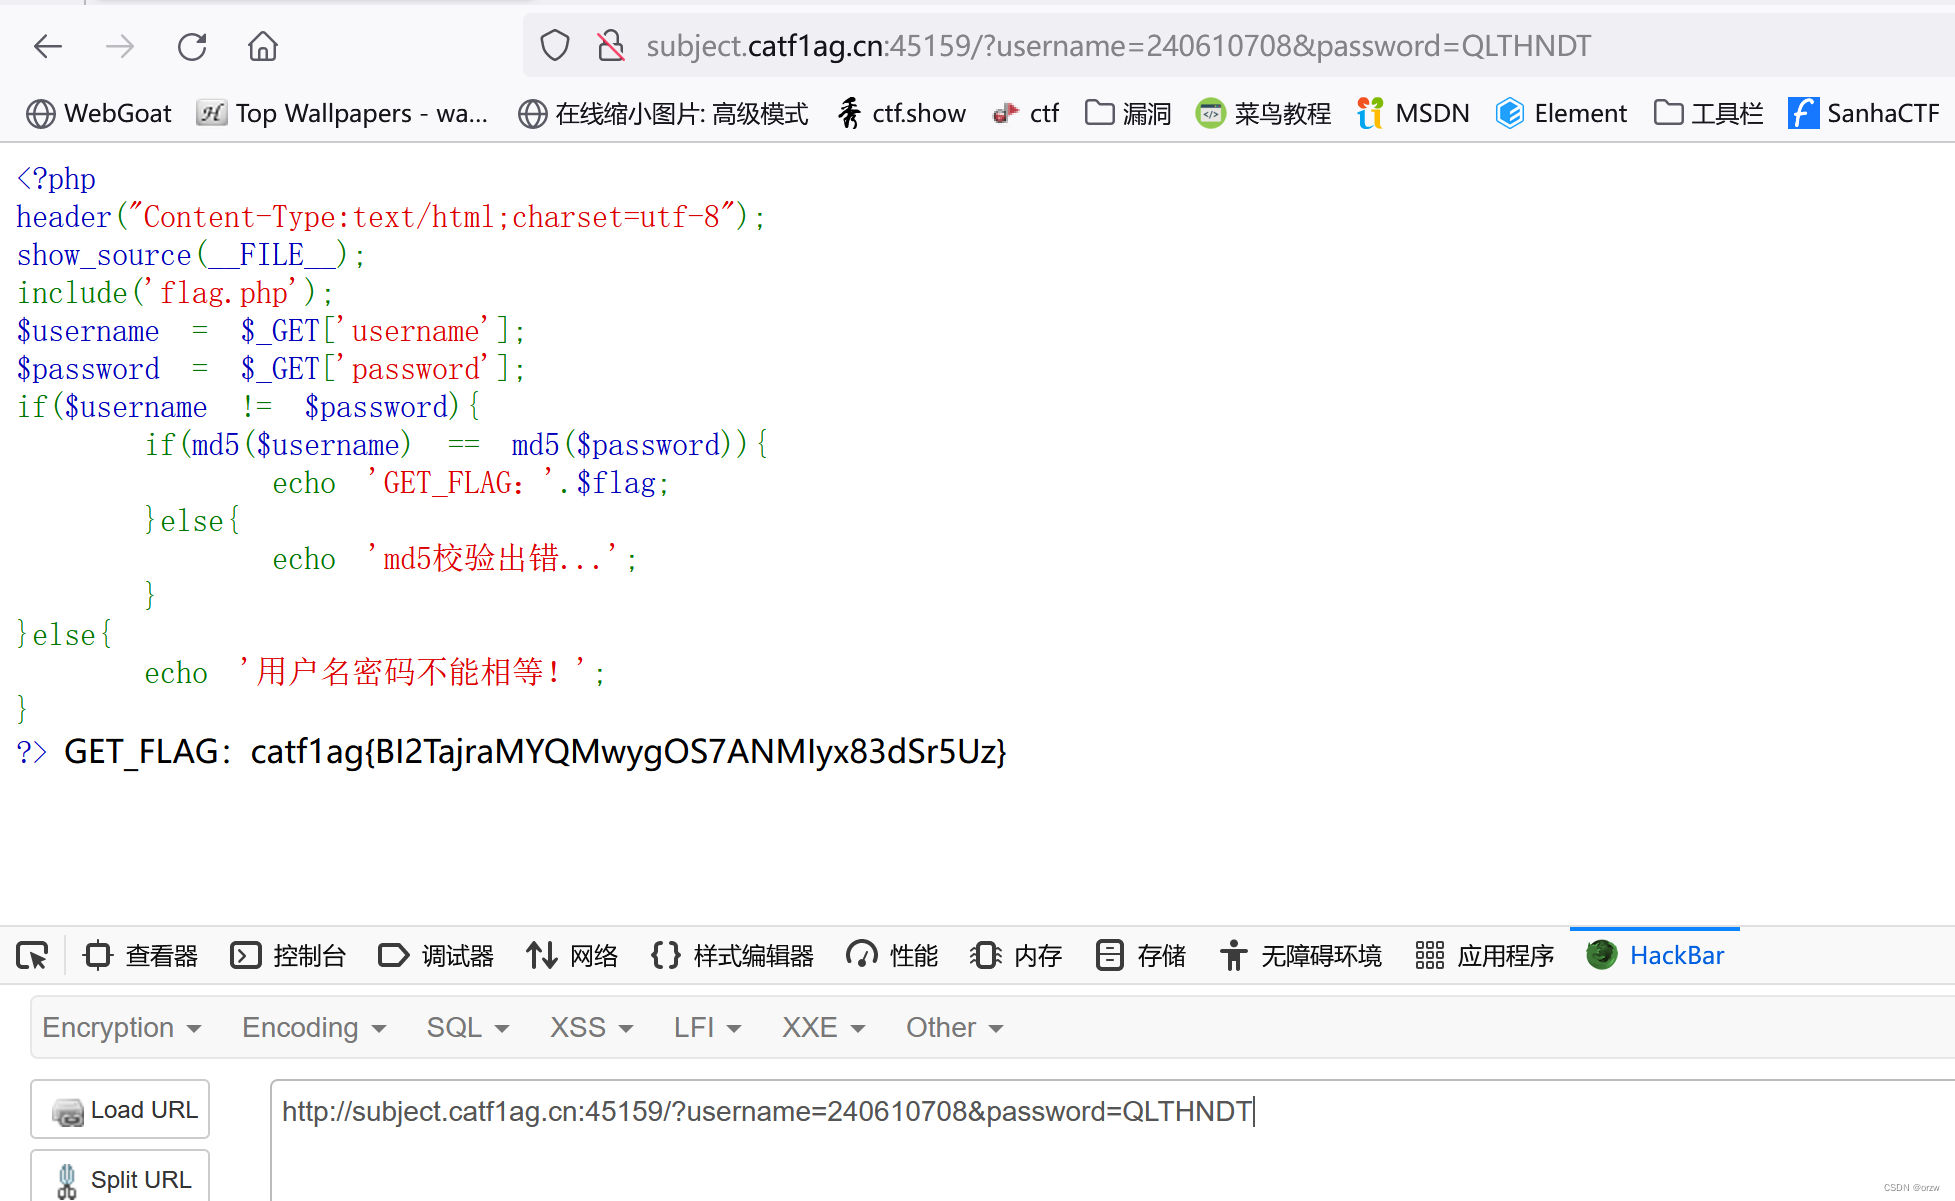Open the 在线缩小图片 bookmark
Viewport: 1955px width, 1201px height.
[663, 113]
